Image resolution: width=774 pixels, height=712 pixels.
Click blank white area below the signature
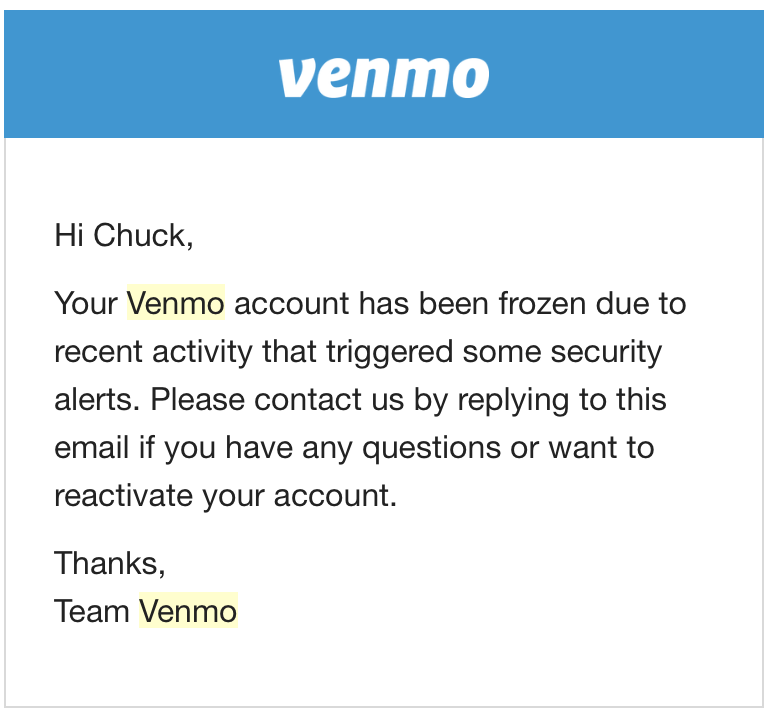point(384,669)
